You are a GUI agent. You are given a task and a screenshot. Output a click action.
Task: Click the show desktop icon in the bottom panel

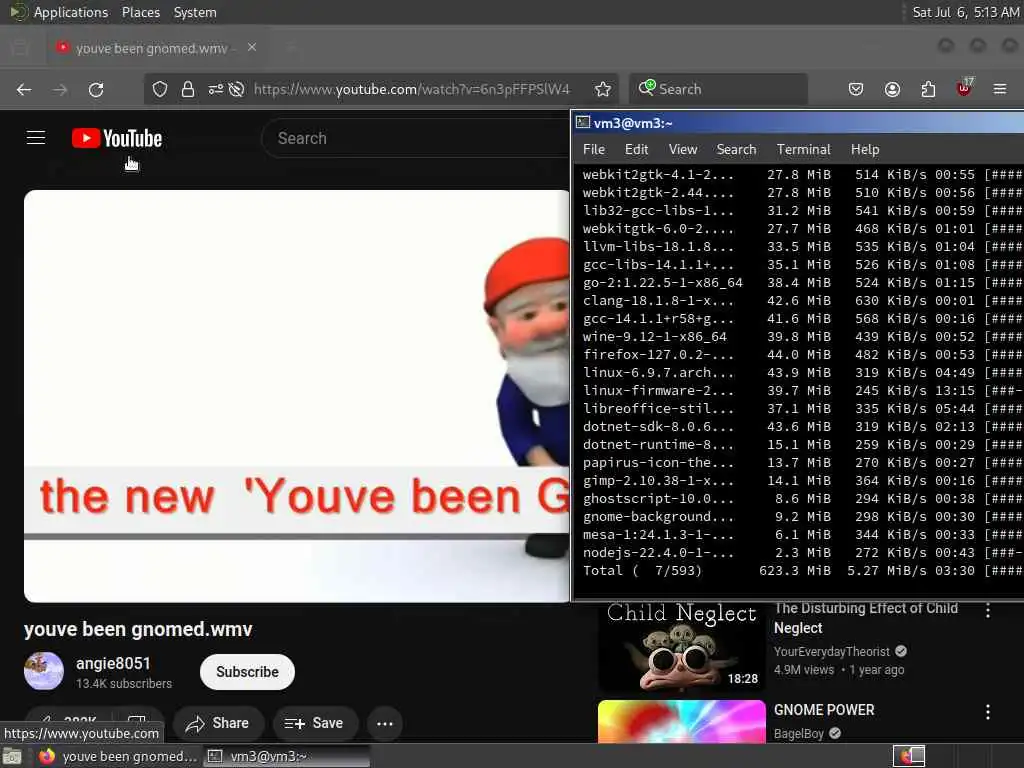point(12,757)
